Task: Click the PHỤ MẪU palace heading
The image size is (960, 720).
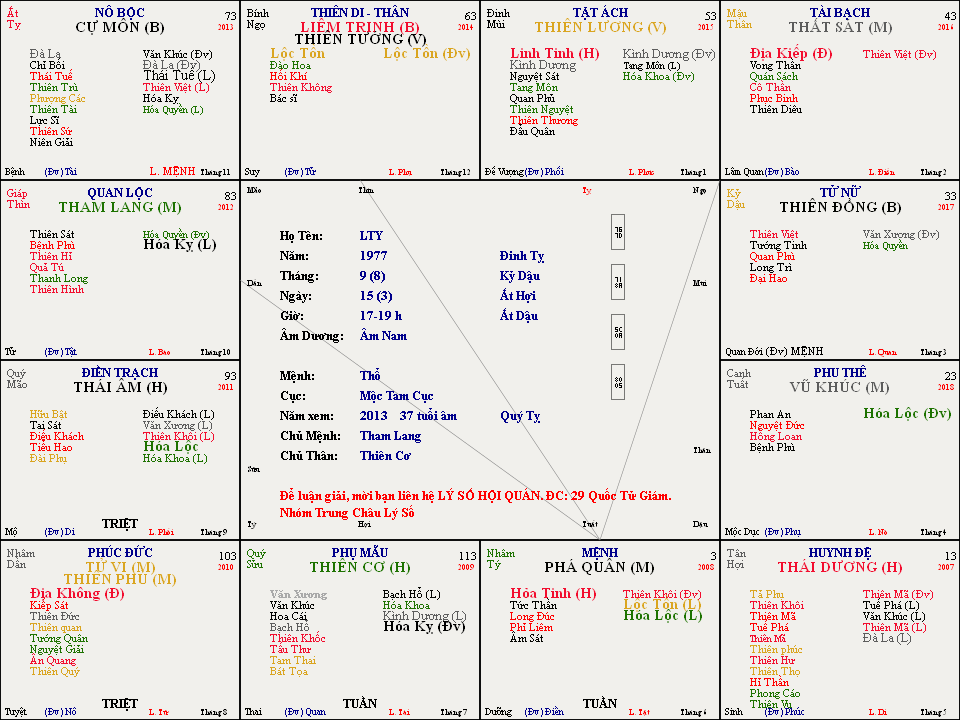Action: click(359, 552)
